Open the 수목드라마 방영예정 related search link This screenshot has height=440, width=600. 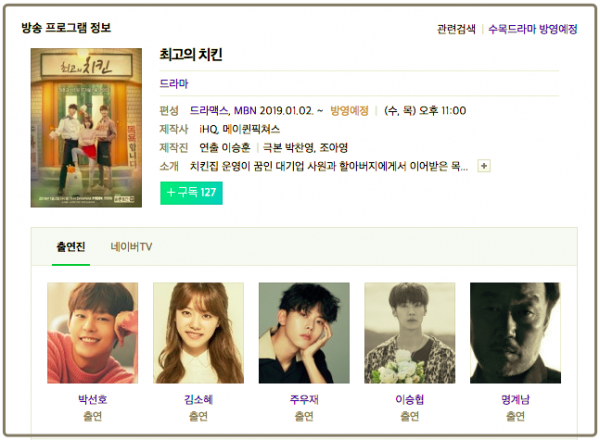coord(533,29)
